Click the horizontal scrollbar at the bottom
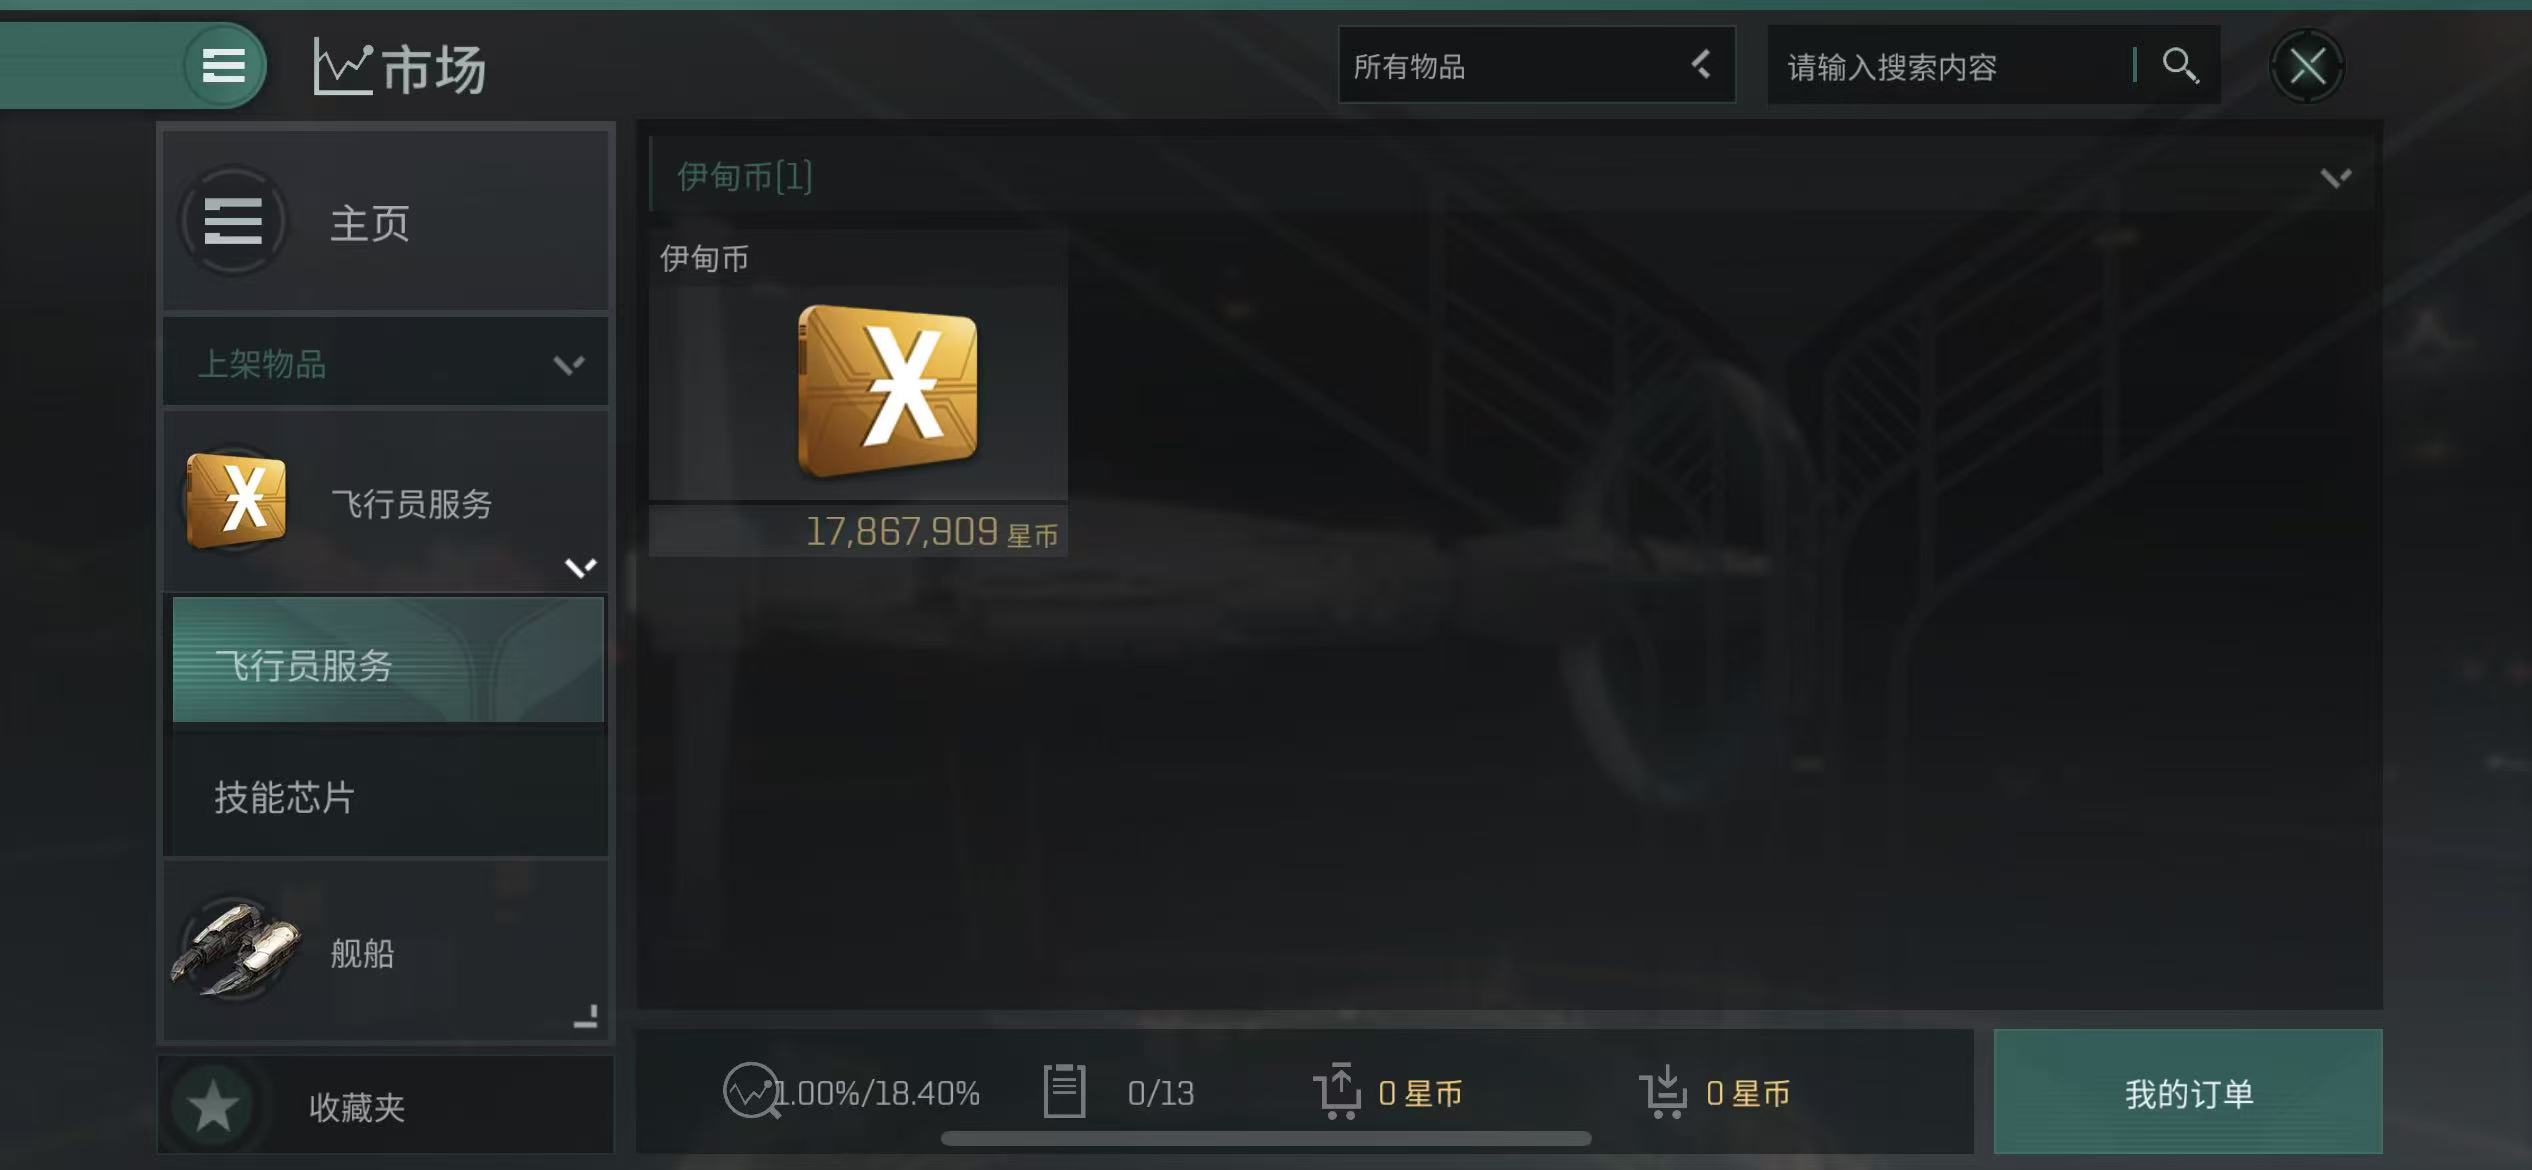Screen dimensions: 2532x1170 (1266, 1139)
